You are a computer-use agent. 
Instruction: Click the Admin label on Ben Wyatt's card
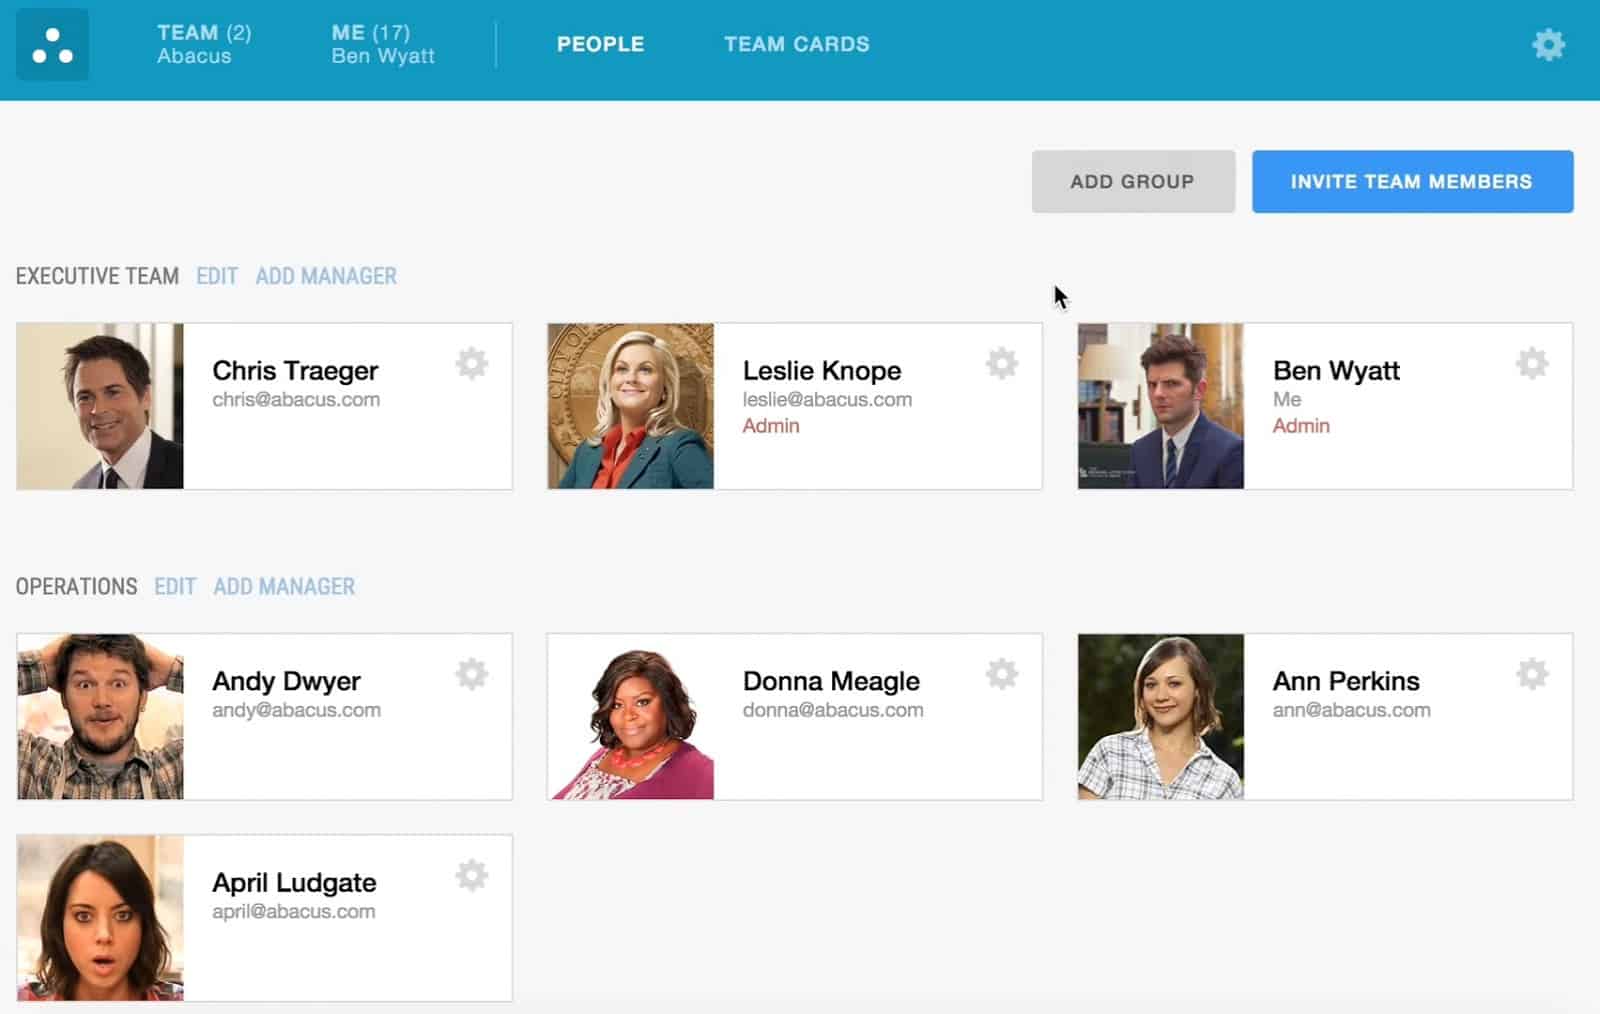click(1301, 426)
